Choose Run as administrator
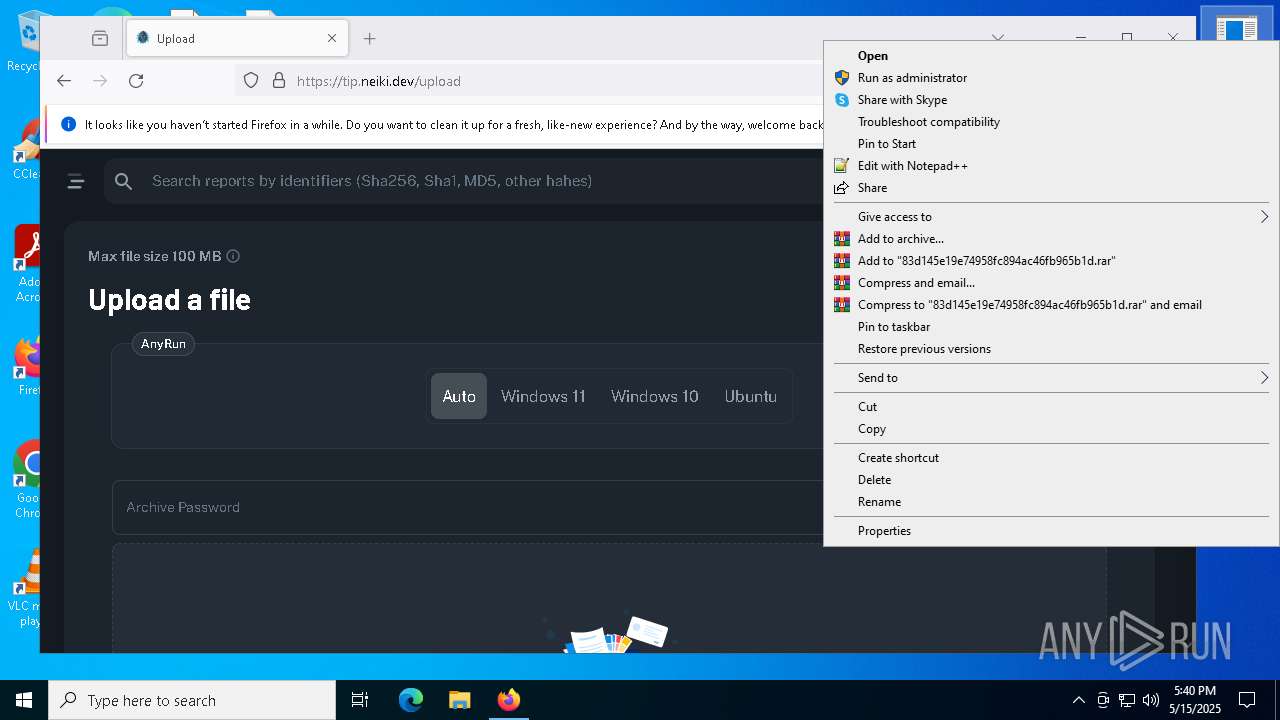This screenshot has width=1280, height=720. point(1050,78)
